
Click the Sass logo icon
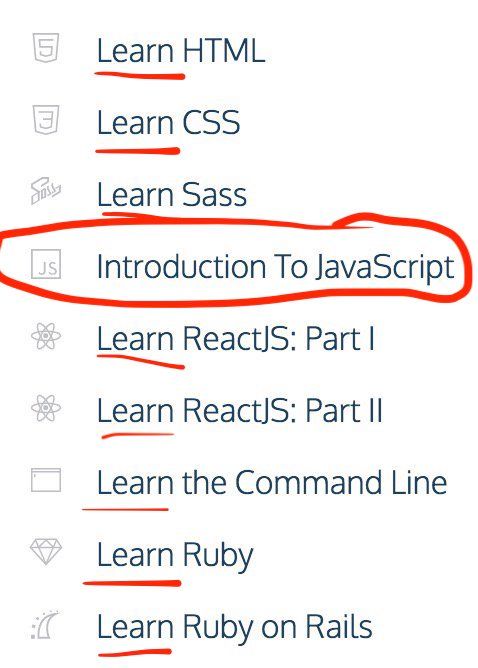[46, 191]
